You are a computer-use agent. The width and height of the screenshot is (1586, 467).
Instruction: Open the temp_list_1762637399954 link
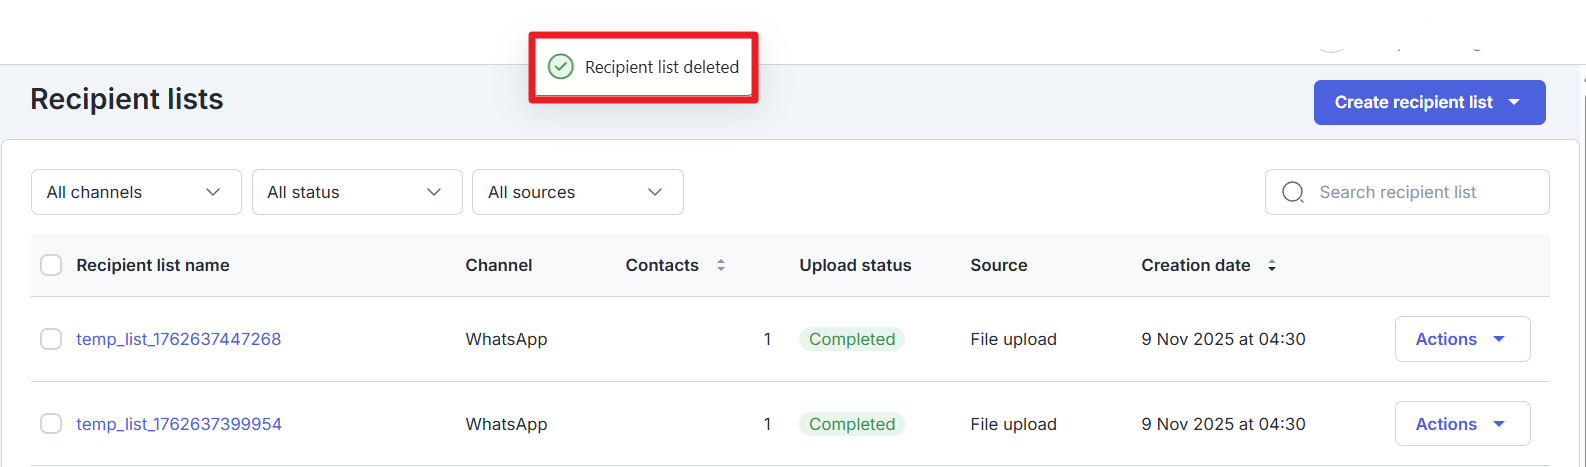(x=179, y=424)
